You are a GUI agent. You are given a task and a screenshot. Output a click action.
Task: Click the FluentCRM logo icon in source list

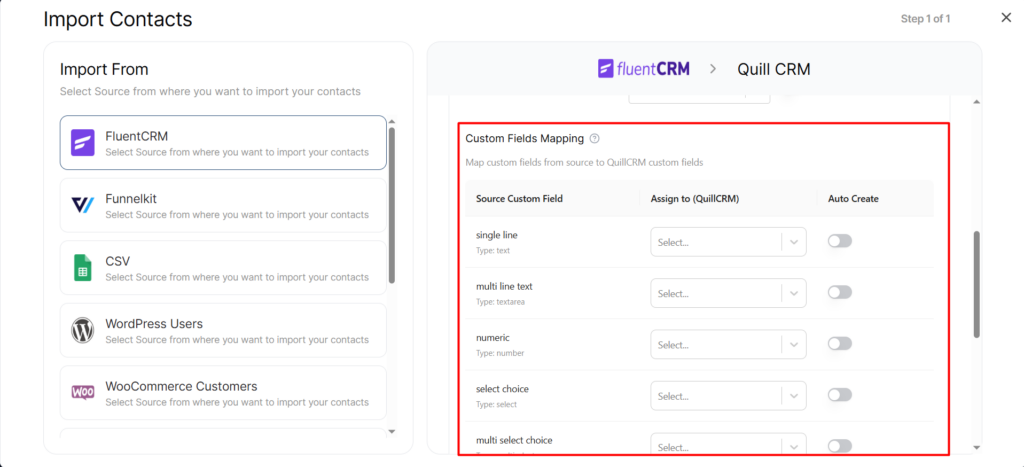[x=83, y=143]
